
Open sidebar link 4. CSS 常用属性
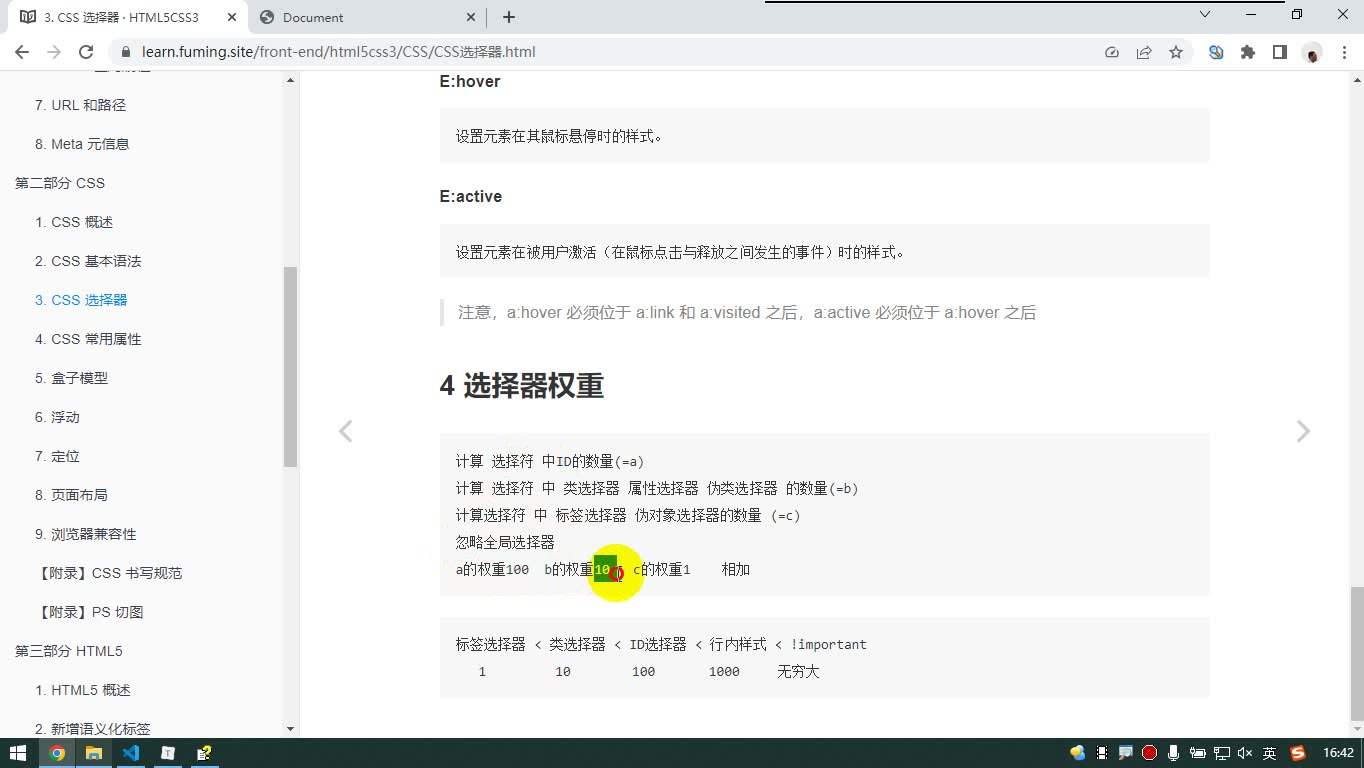coord(88,339)
